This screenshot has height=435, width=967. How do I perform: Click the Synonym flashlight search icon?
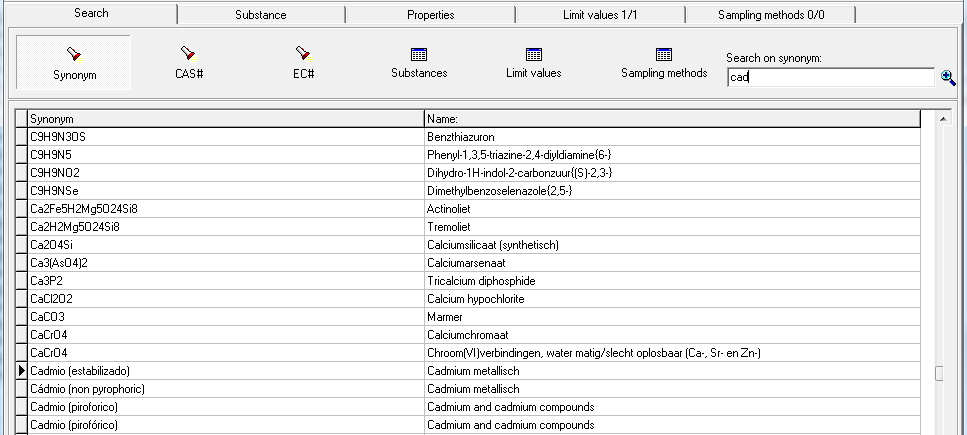(x=74, y=53)
